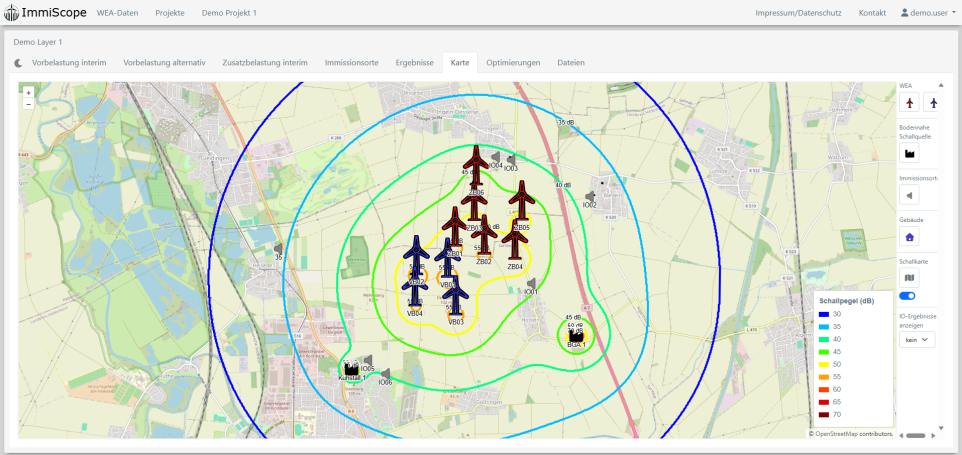Click the IO05 immission point marker
Viewport: 962px width, 455px height.
(x=367, y=360)
